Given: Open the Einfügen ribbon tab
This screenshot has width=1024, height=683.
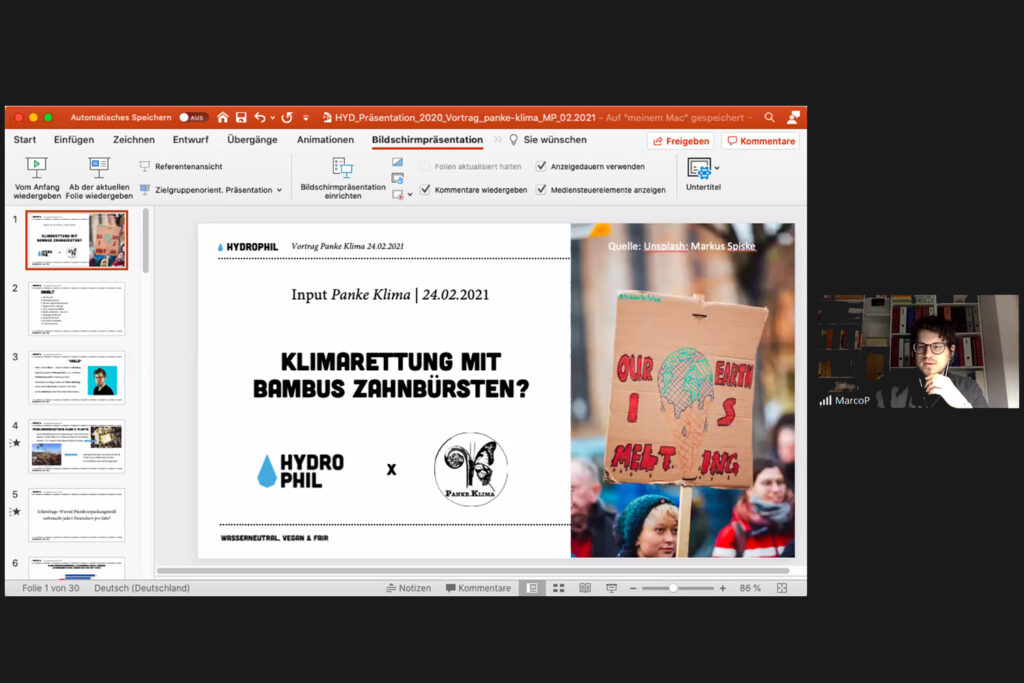Looking at the screenshot, I should (74, 140).
